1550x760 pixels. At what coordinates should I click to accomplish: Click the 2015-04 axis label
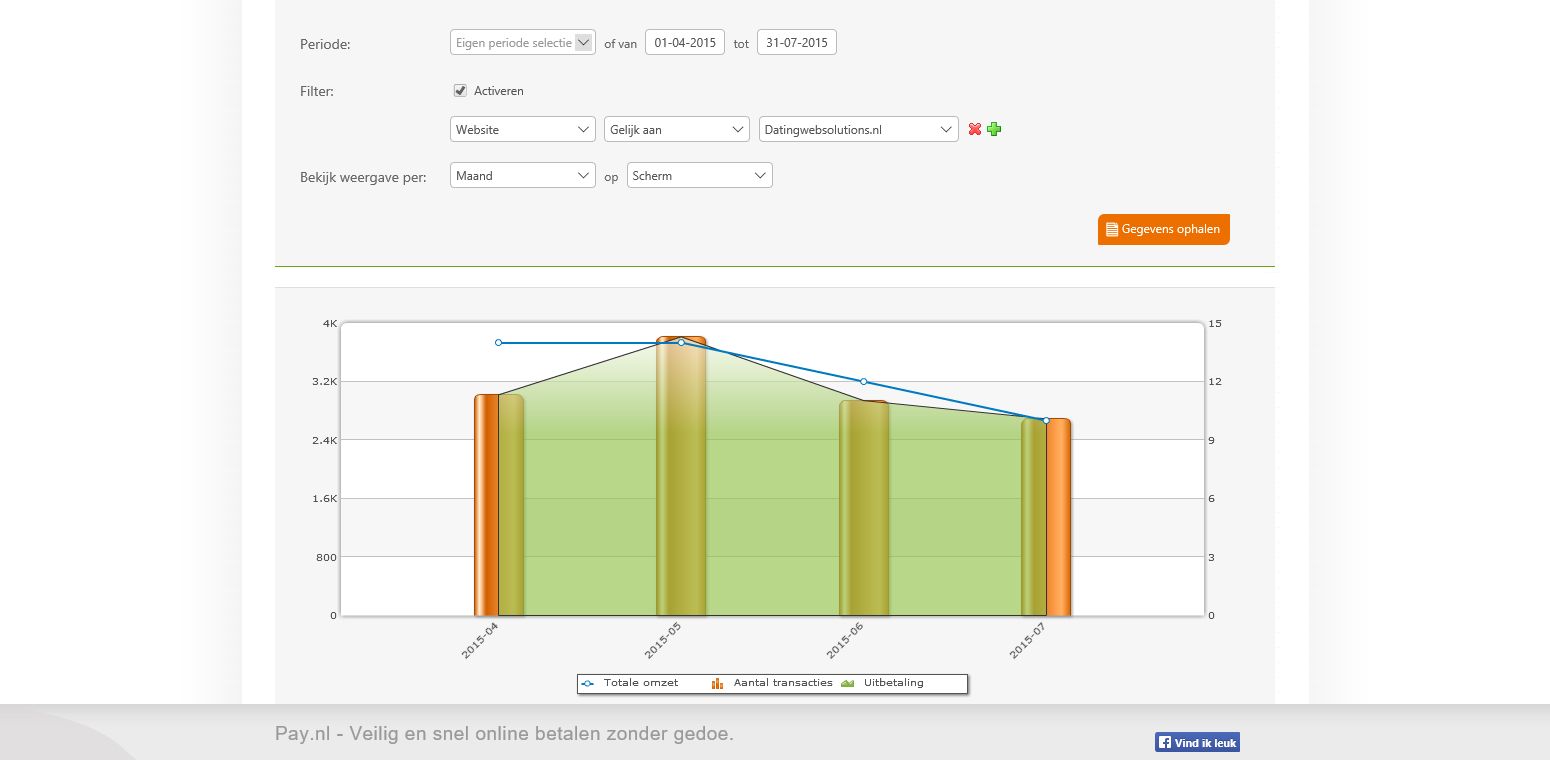[x=480, y=640]
